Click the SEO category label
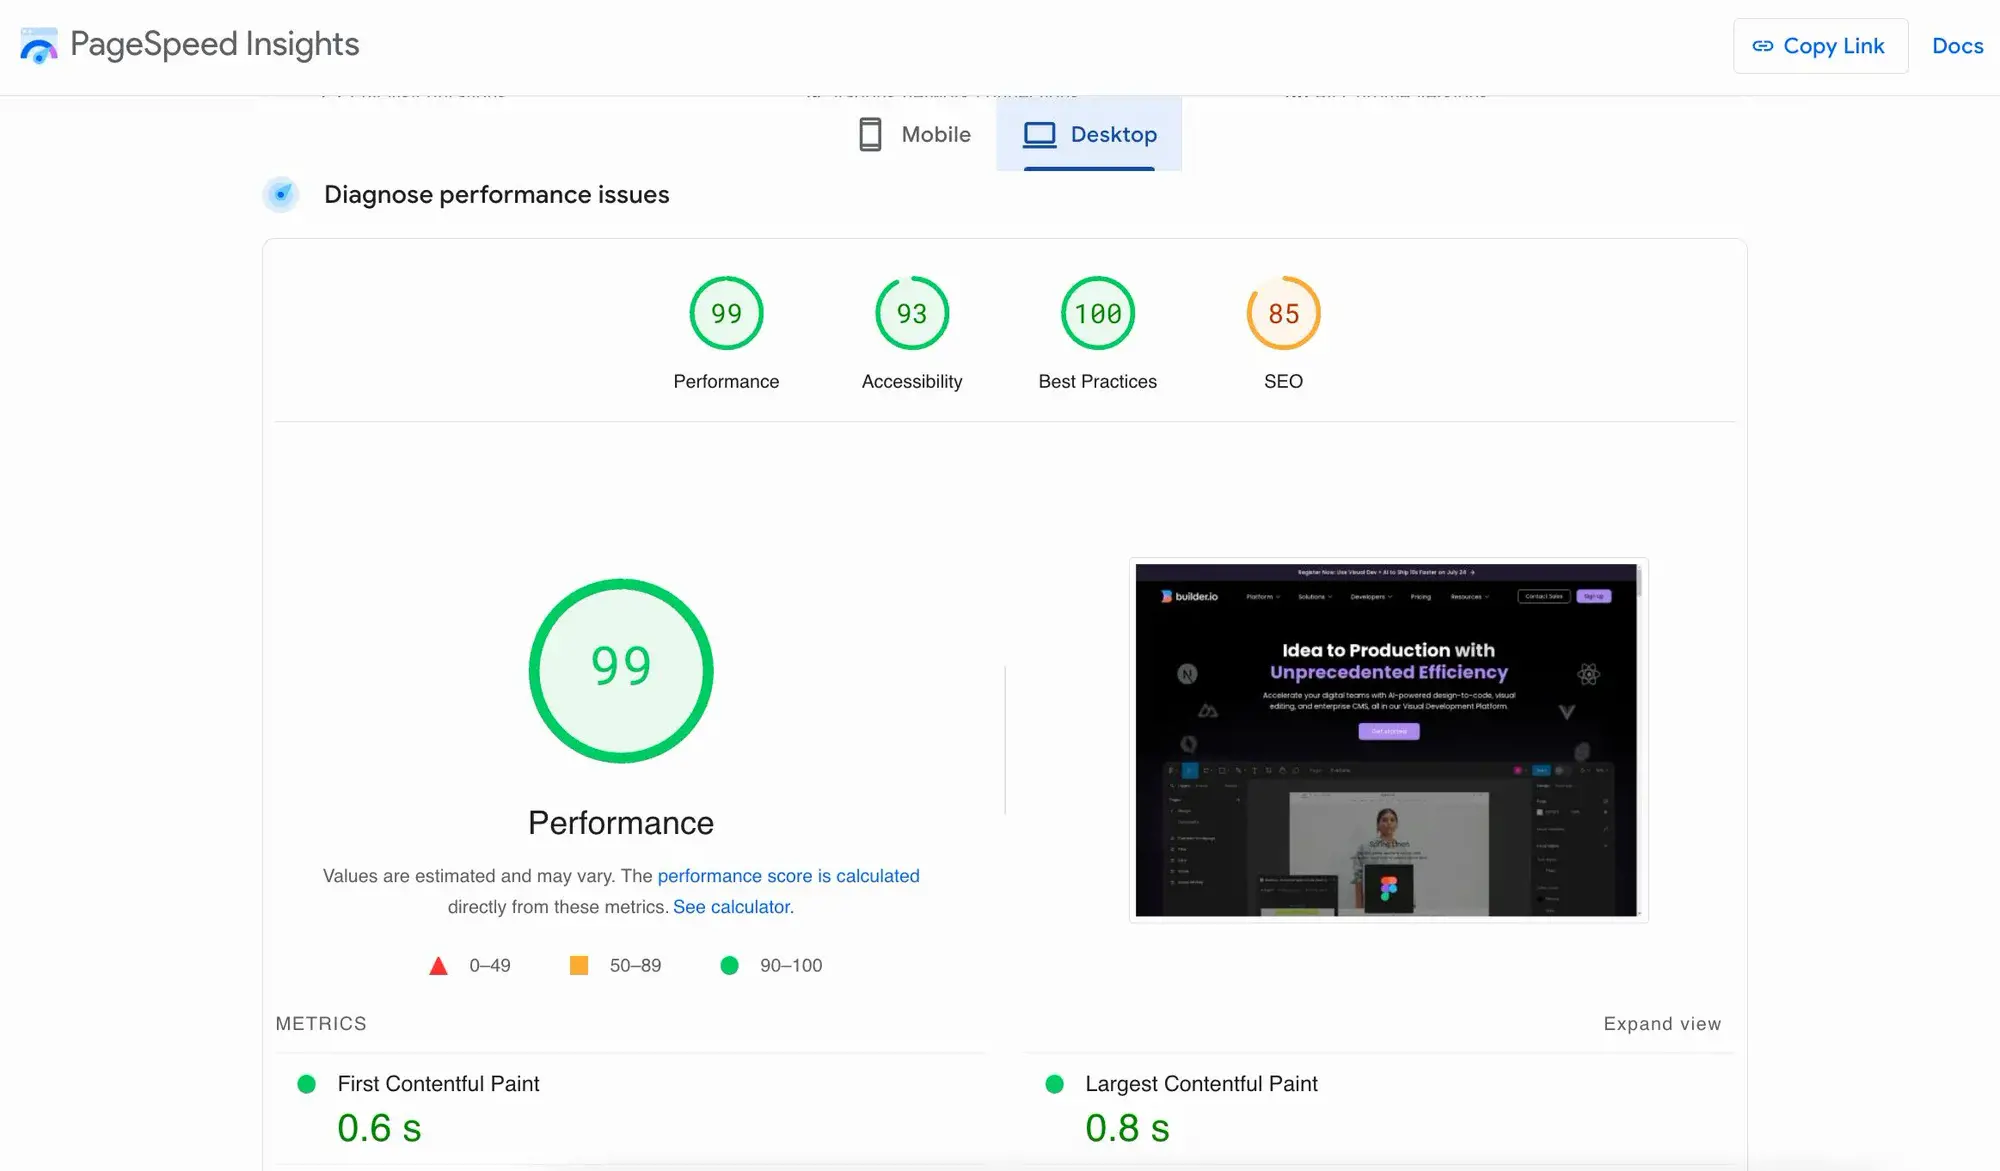The width and height of the screenshot is (2000, 1171). click(x=1284, y=381)
